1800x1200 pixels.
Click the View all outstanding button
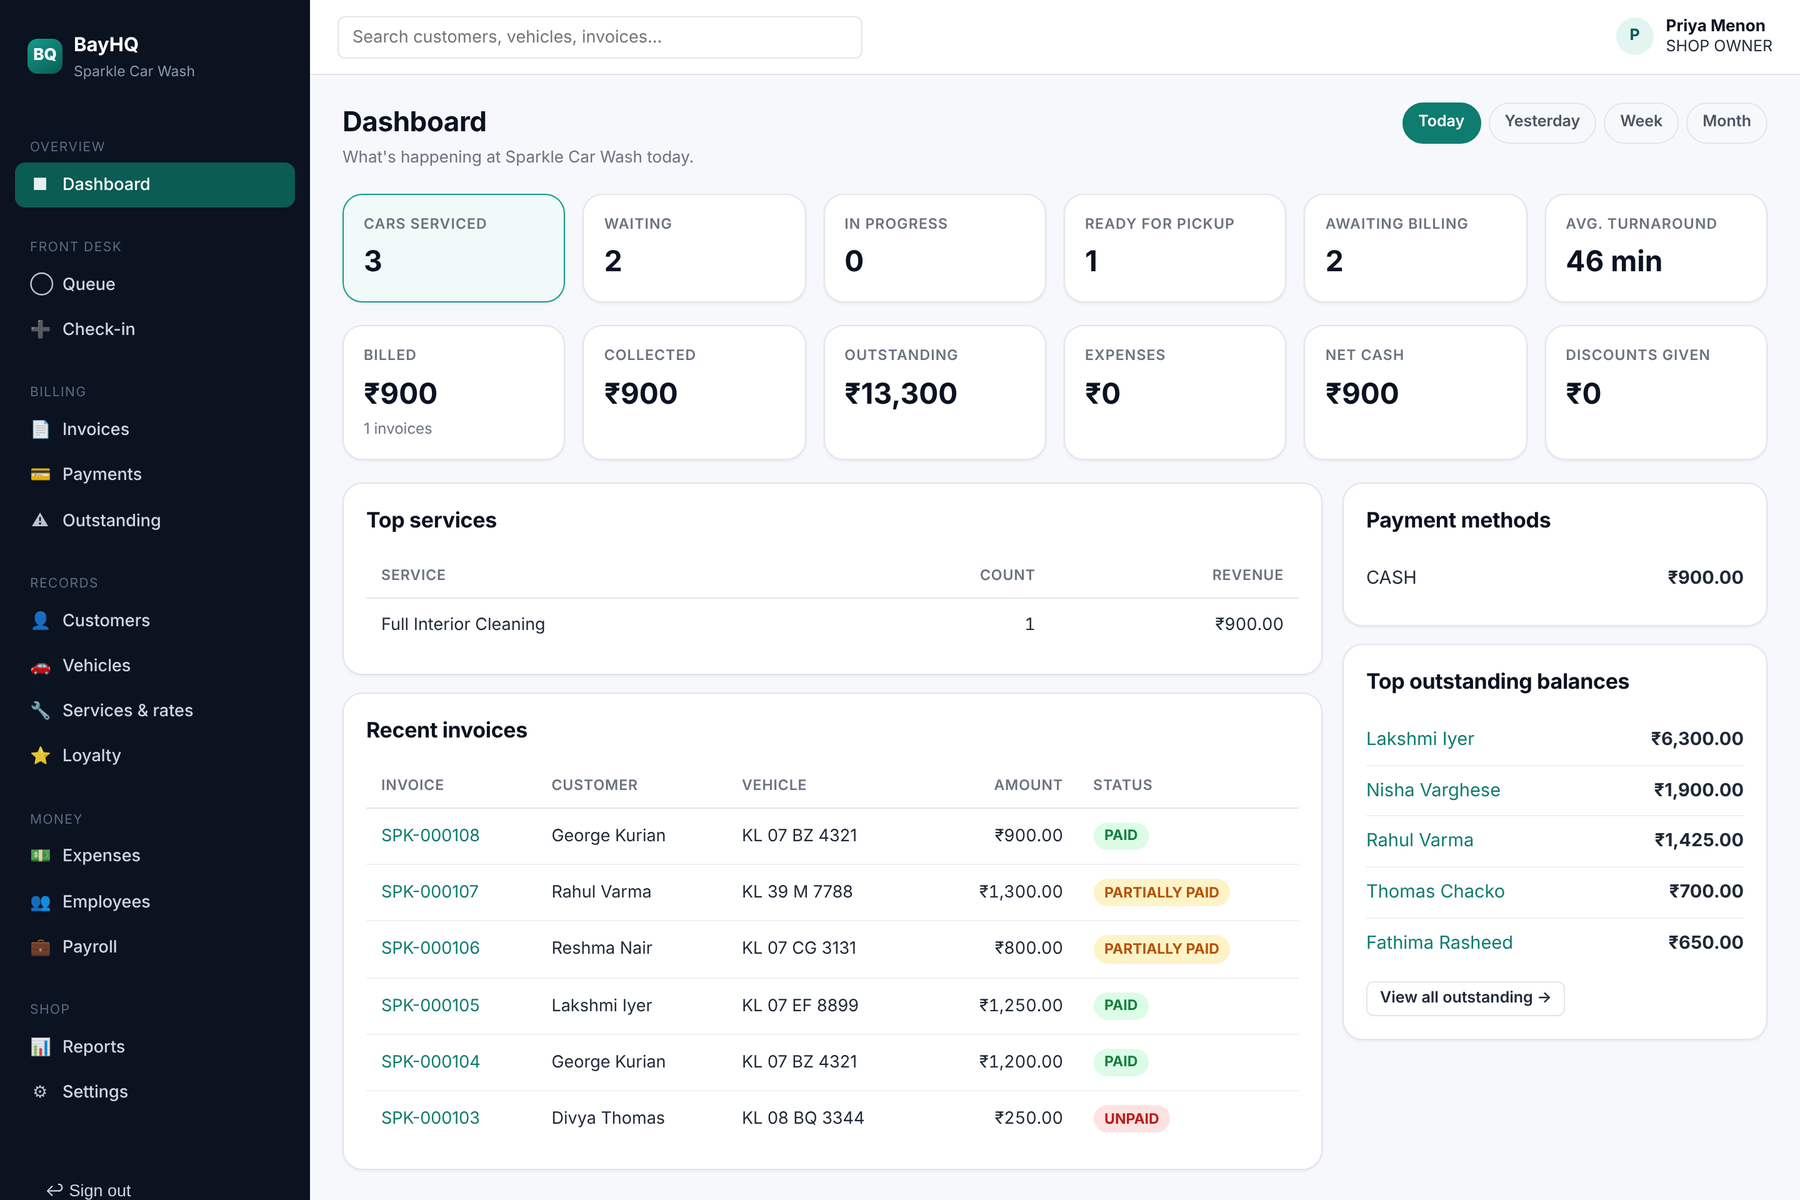(1465, 998)
